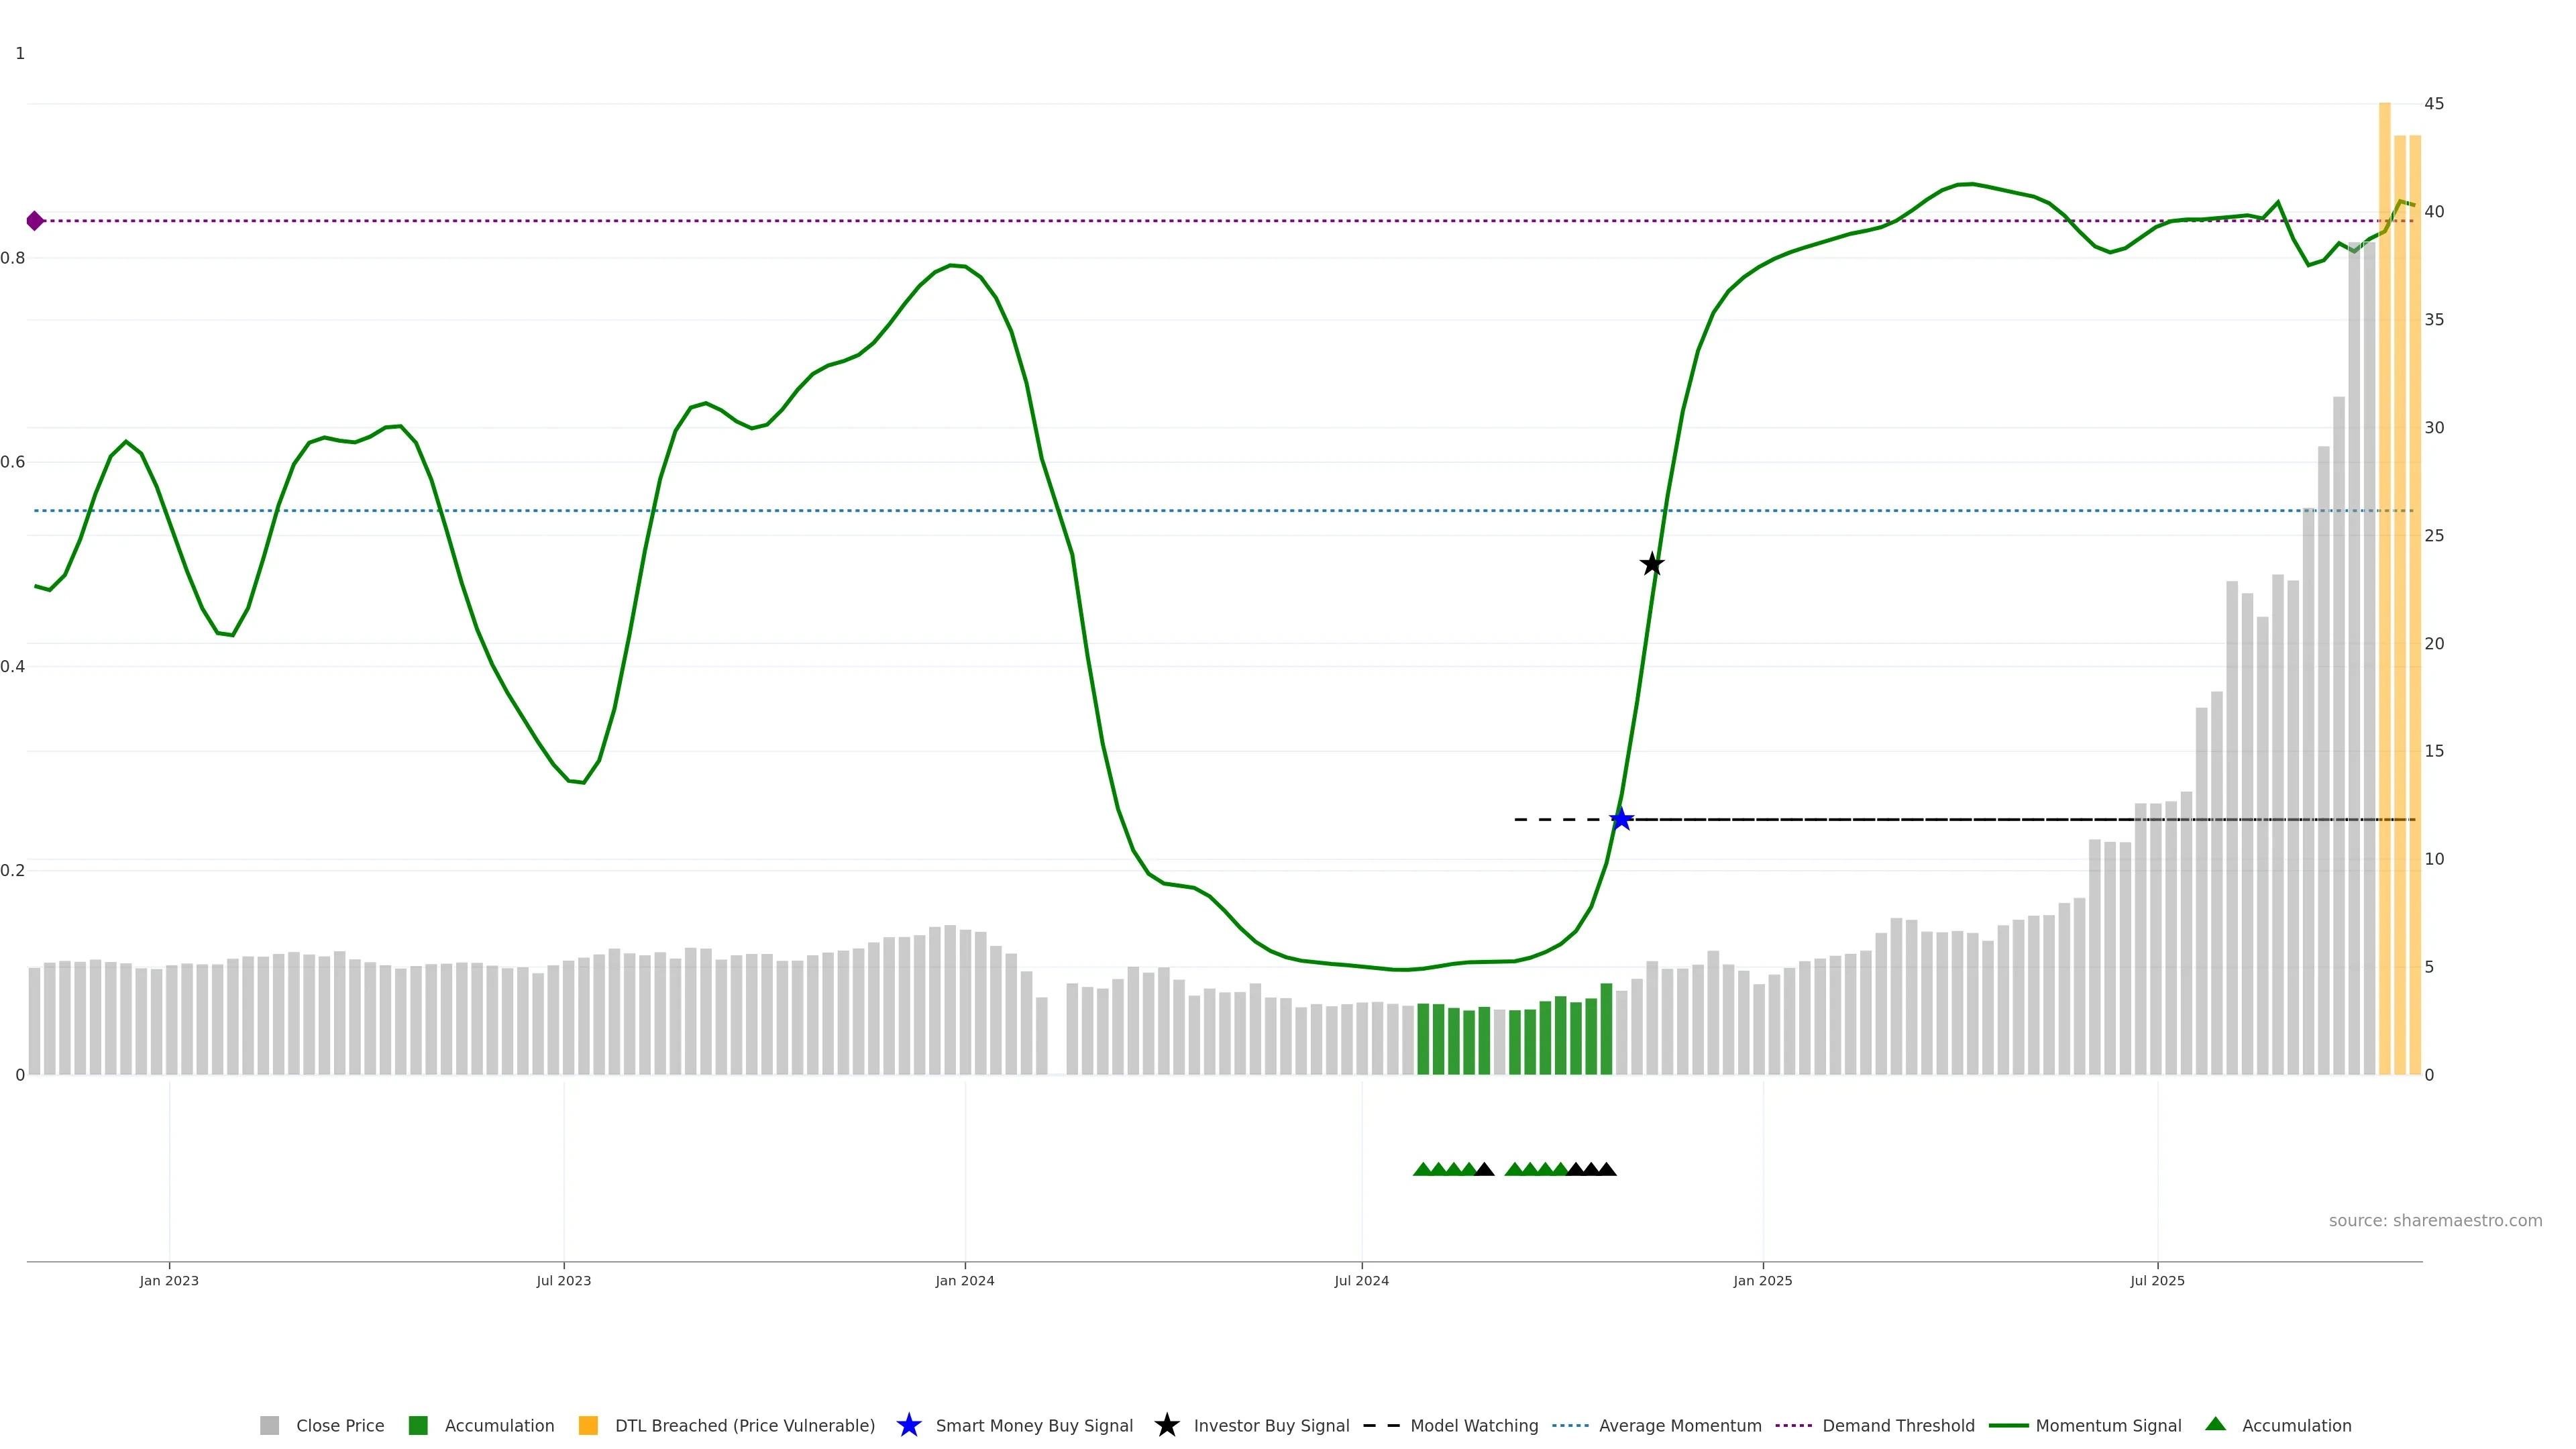Click the Jan 2024 axis label
This screenshot has height=1449, width=2576.
pyautogui.click(x=965, y=1280)
